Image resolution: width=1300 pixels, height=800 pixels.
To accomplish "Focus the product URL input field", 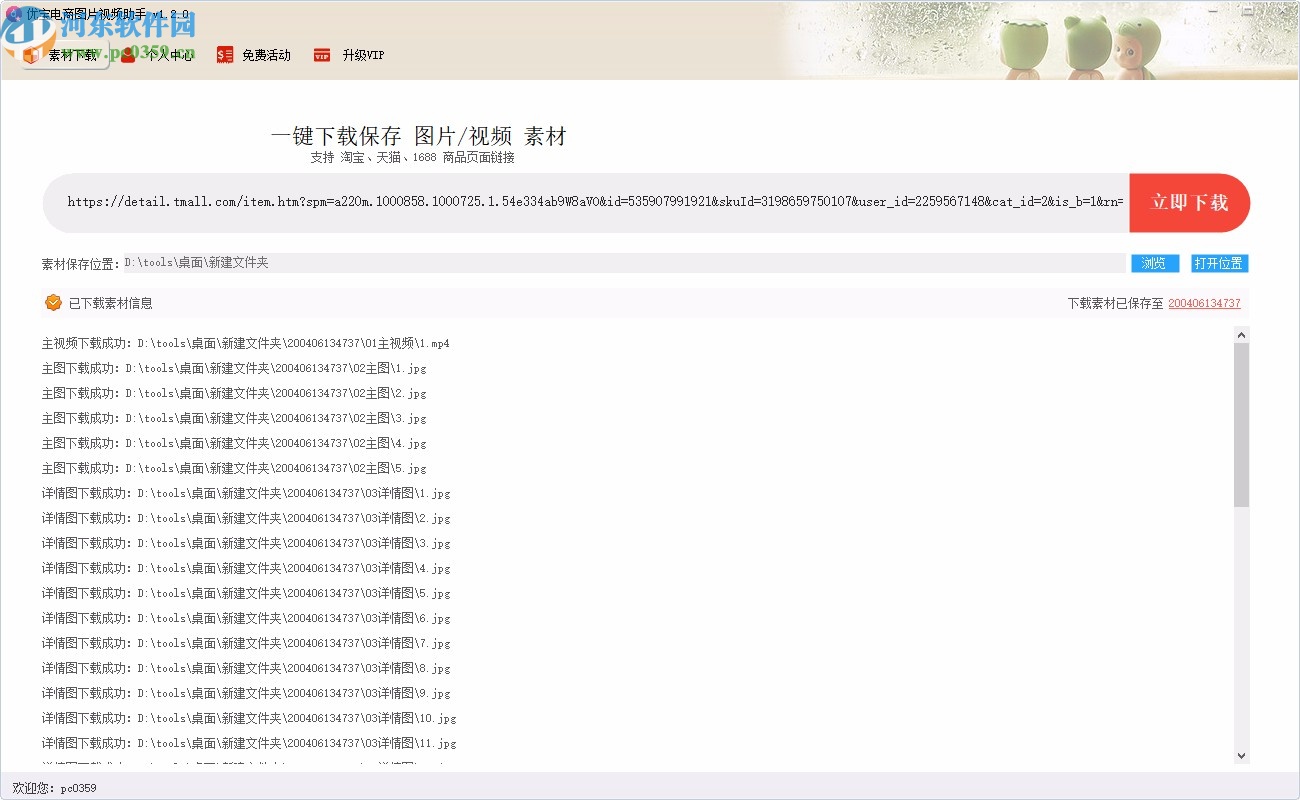I will coord(595,202).
